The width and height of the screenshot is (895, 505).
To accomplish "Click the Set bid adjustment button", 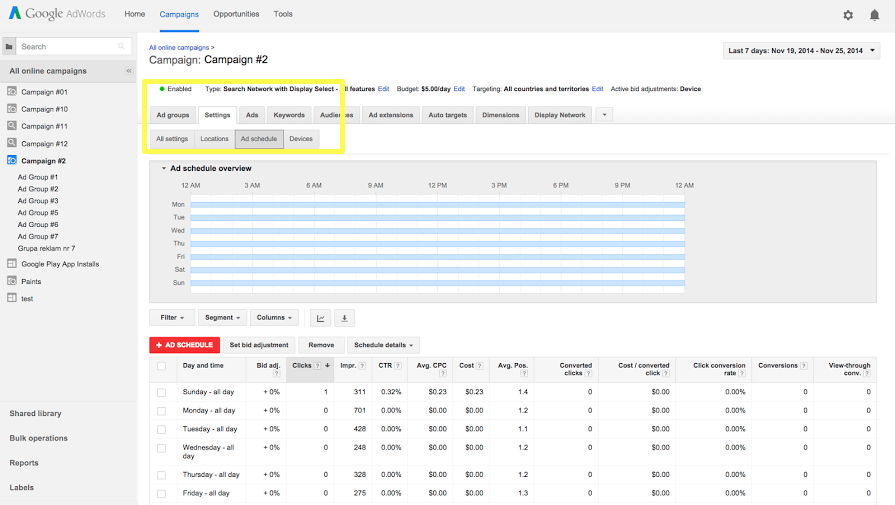I will coord(259,345).
